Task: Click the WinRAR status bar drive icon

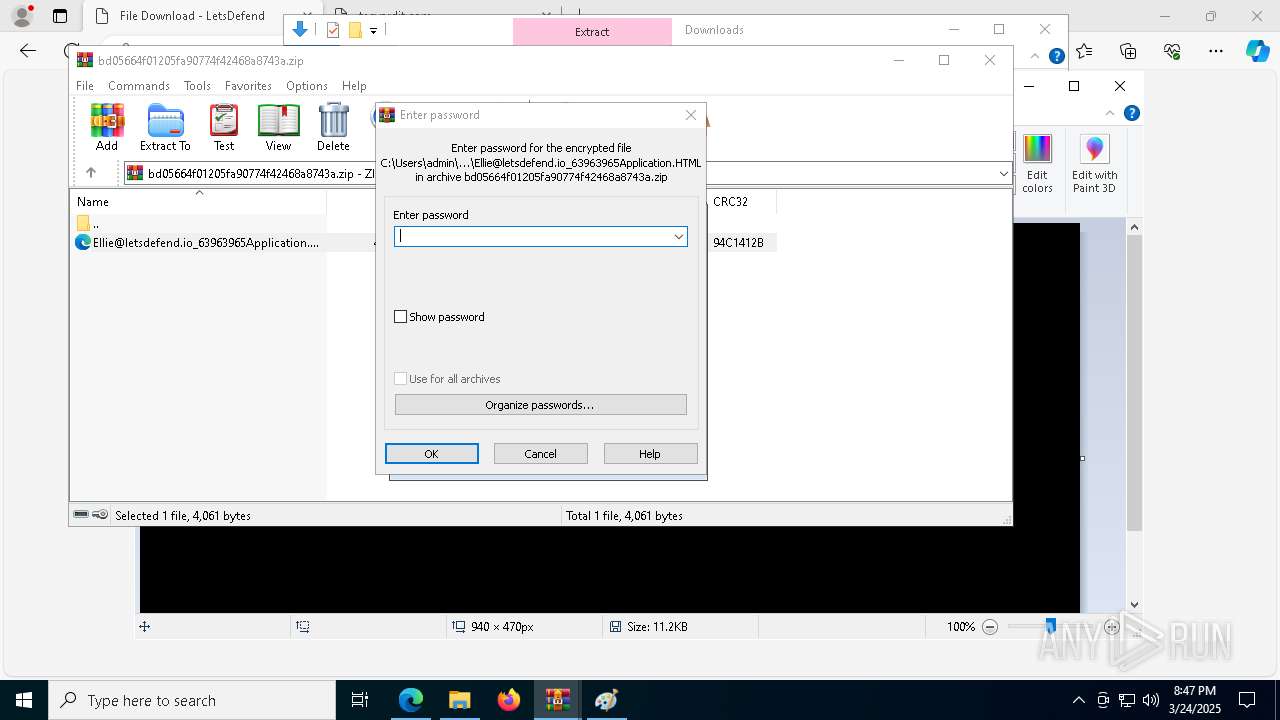Action: (81, 515)
